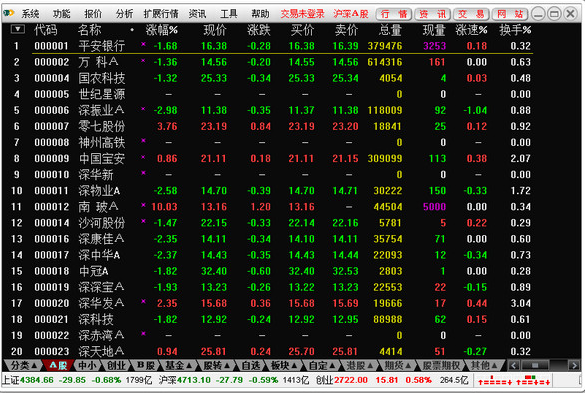Viewport: 585px width, 393px height.
Task: Sort by the 总量 column header
Action: 390,30
